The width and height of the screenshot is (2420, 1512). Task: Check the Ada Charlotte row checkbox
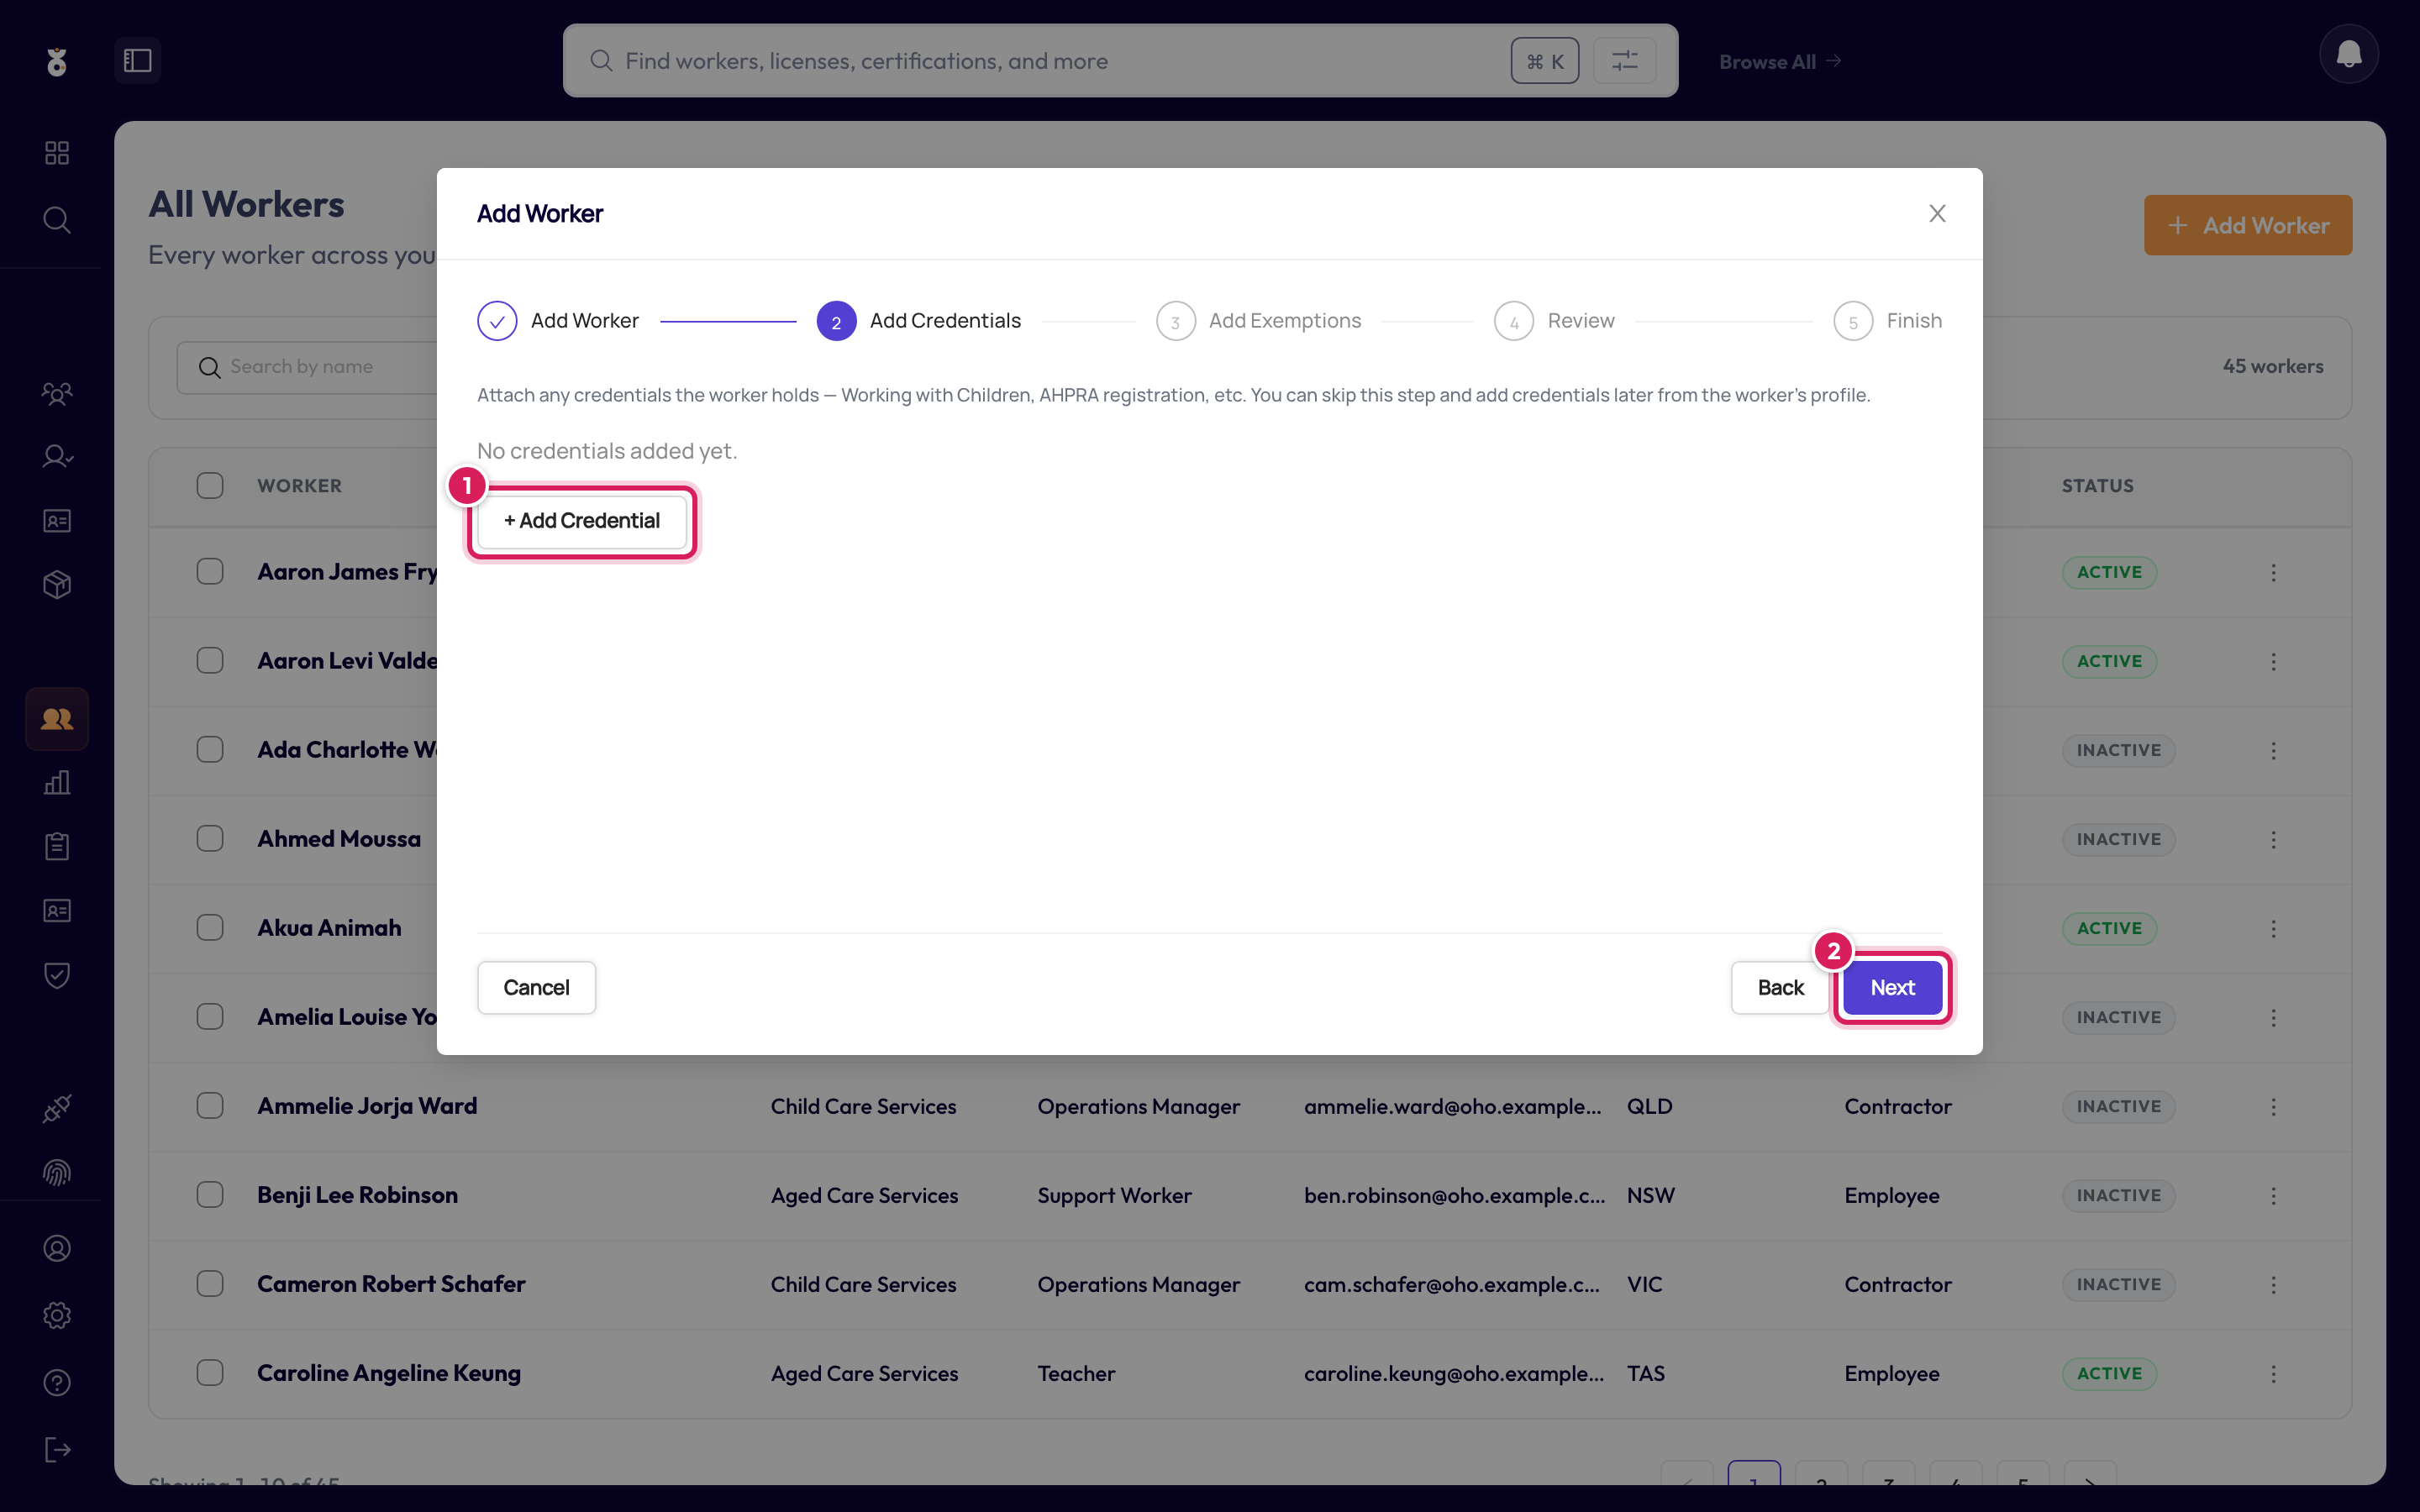coord(210,750)
